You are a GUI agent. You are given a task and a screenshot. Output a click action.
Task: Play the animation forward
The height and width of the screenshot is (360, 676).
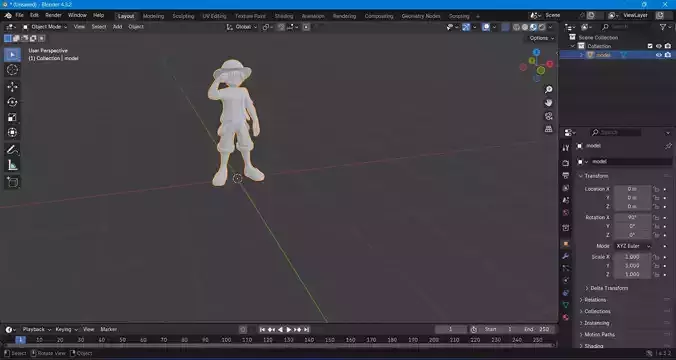click(289, 329)
